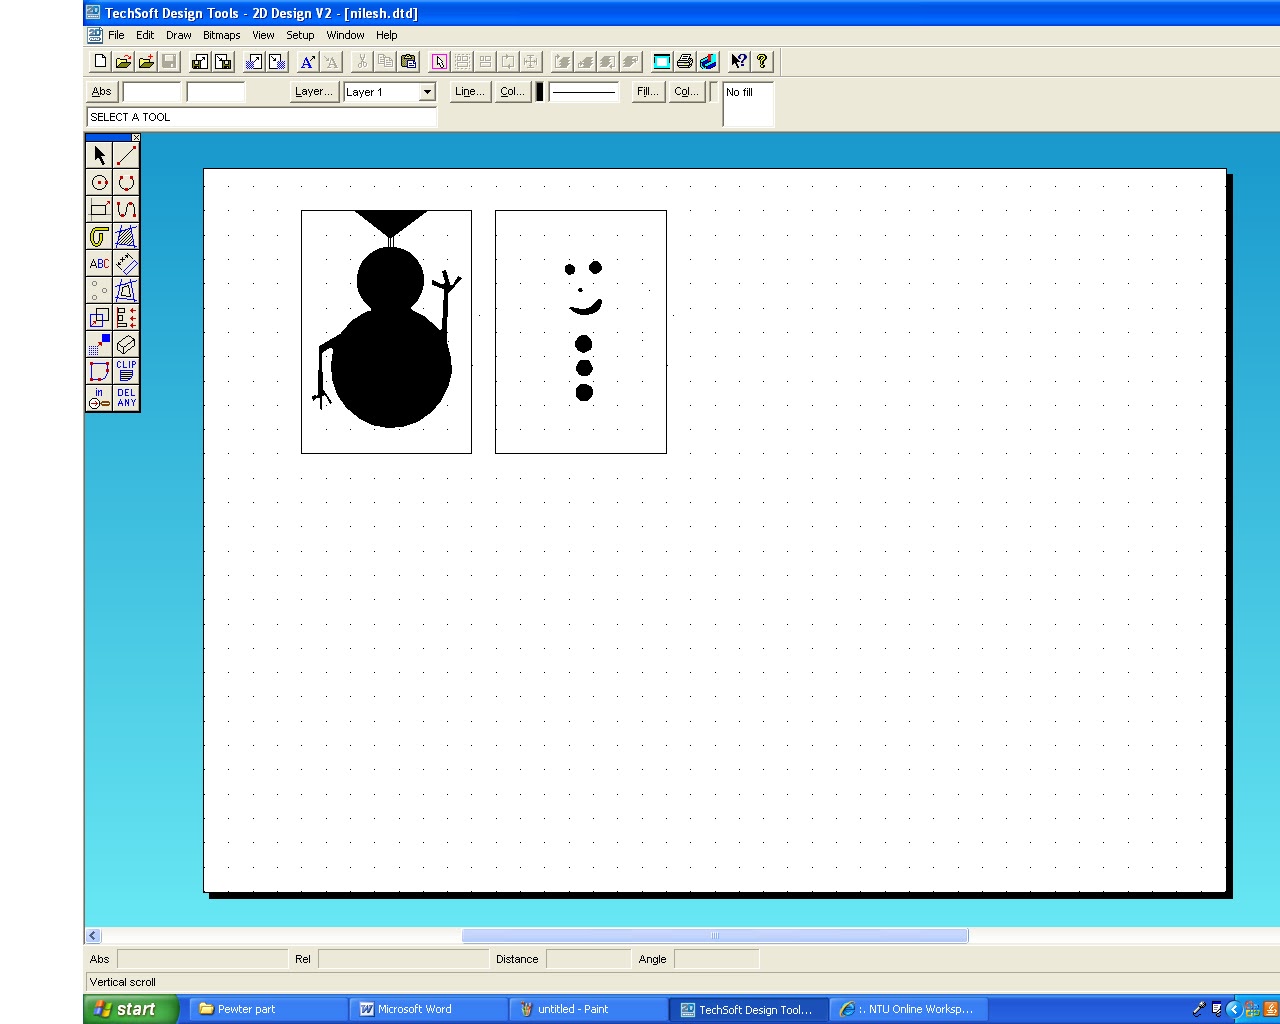
Task: Activate the circle drawing tool
Action: pos(99,182)
